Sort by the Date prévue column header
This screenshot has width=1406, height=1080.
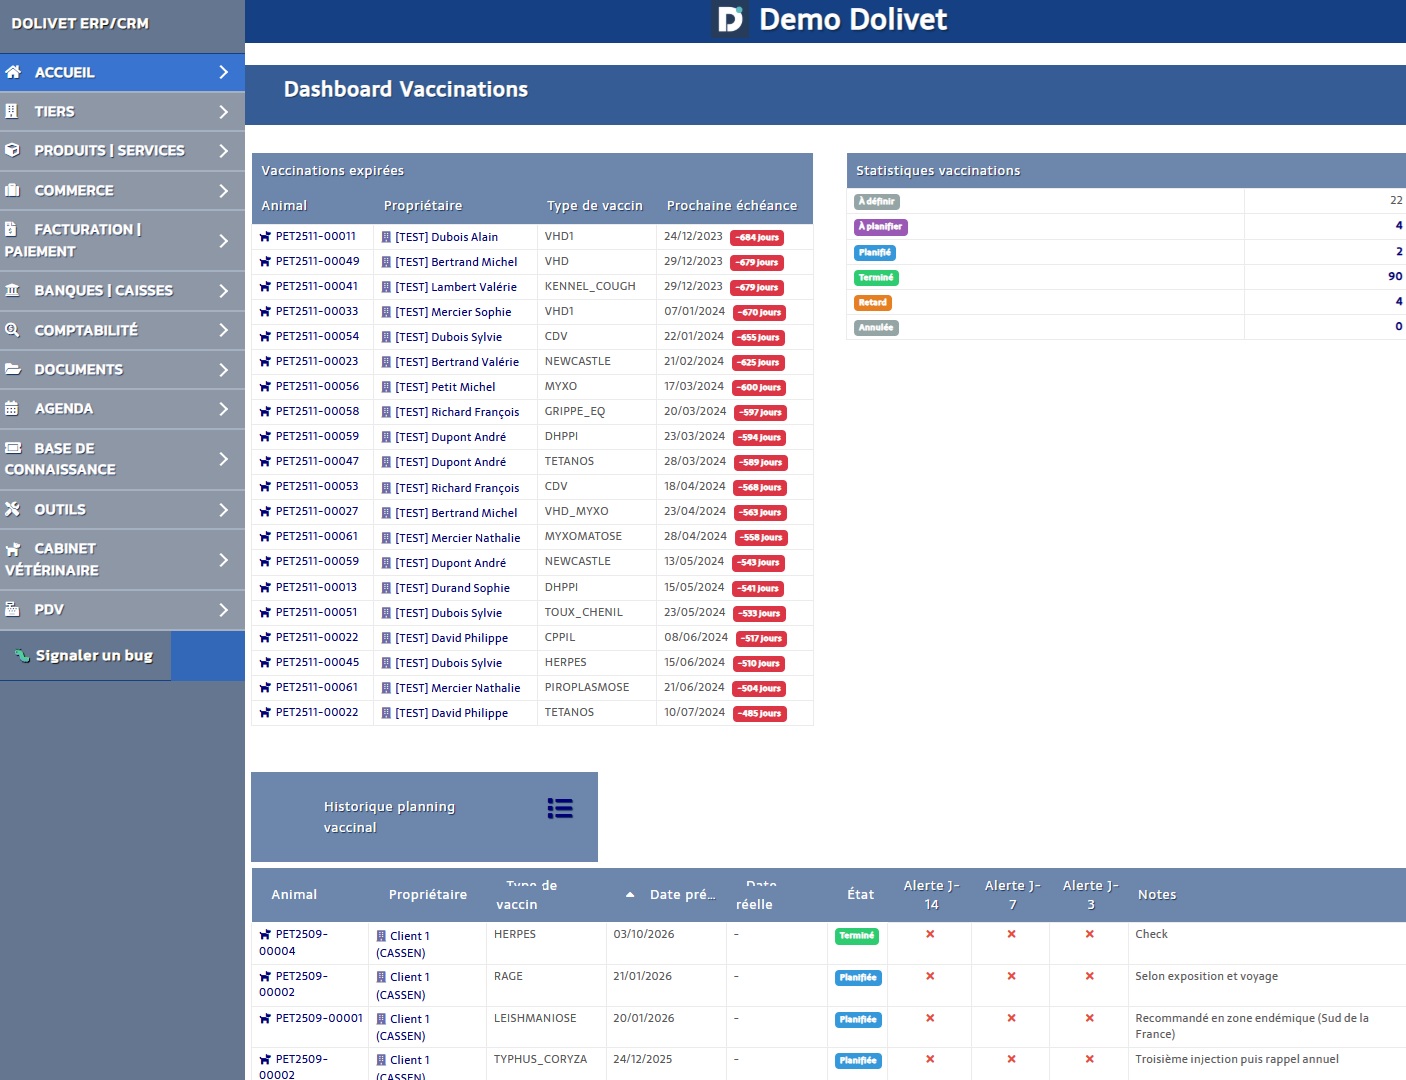coord(682,895)
